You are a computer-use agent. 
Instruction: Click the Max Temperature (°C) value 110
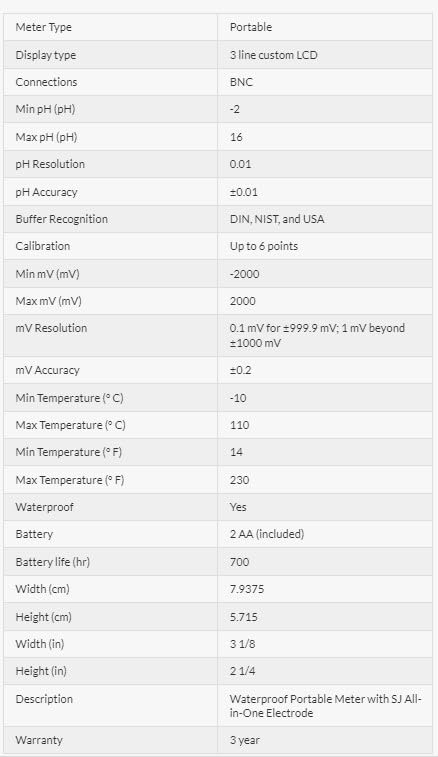240,425
